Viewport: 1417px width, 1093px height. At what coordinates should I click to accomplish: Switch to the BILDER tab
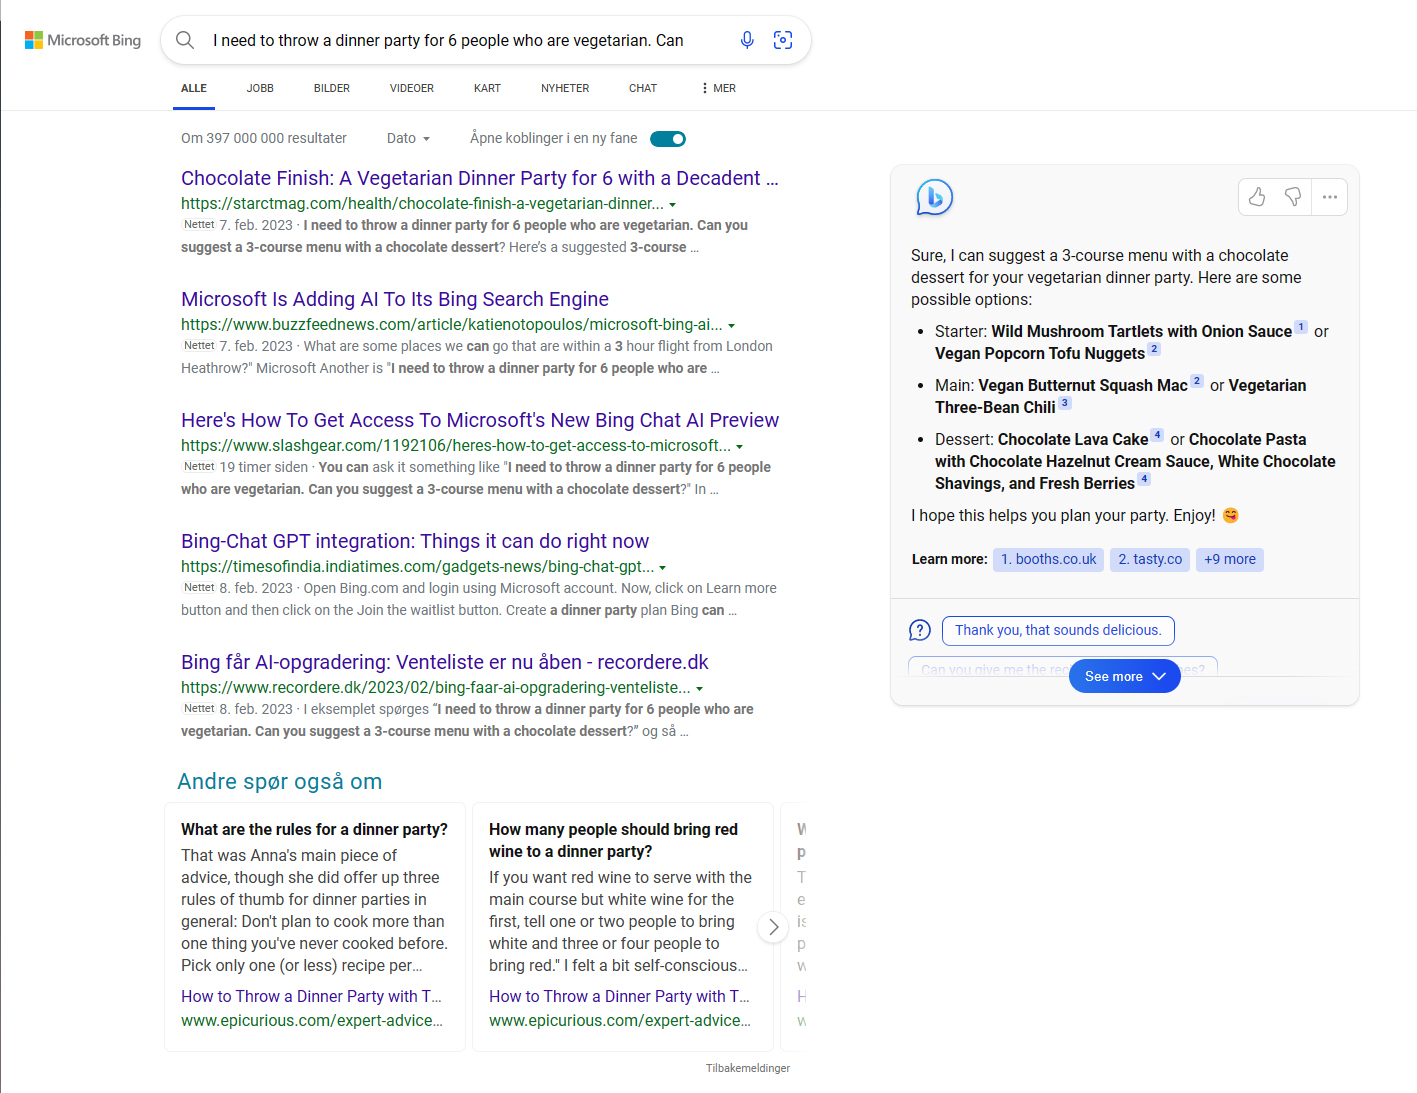tap(332, 88)
